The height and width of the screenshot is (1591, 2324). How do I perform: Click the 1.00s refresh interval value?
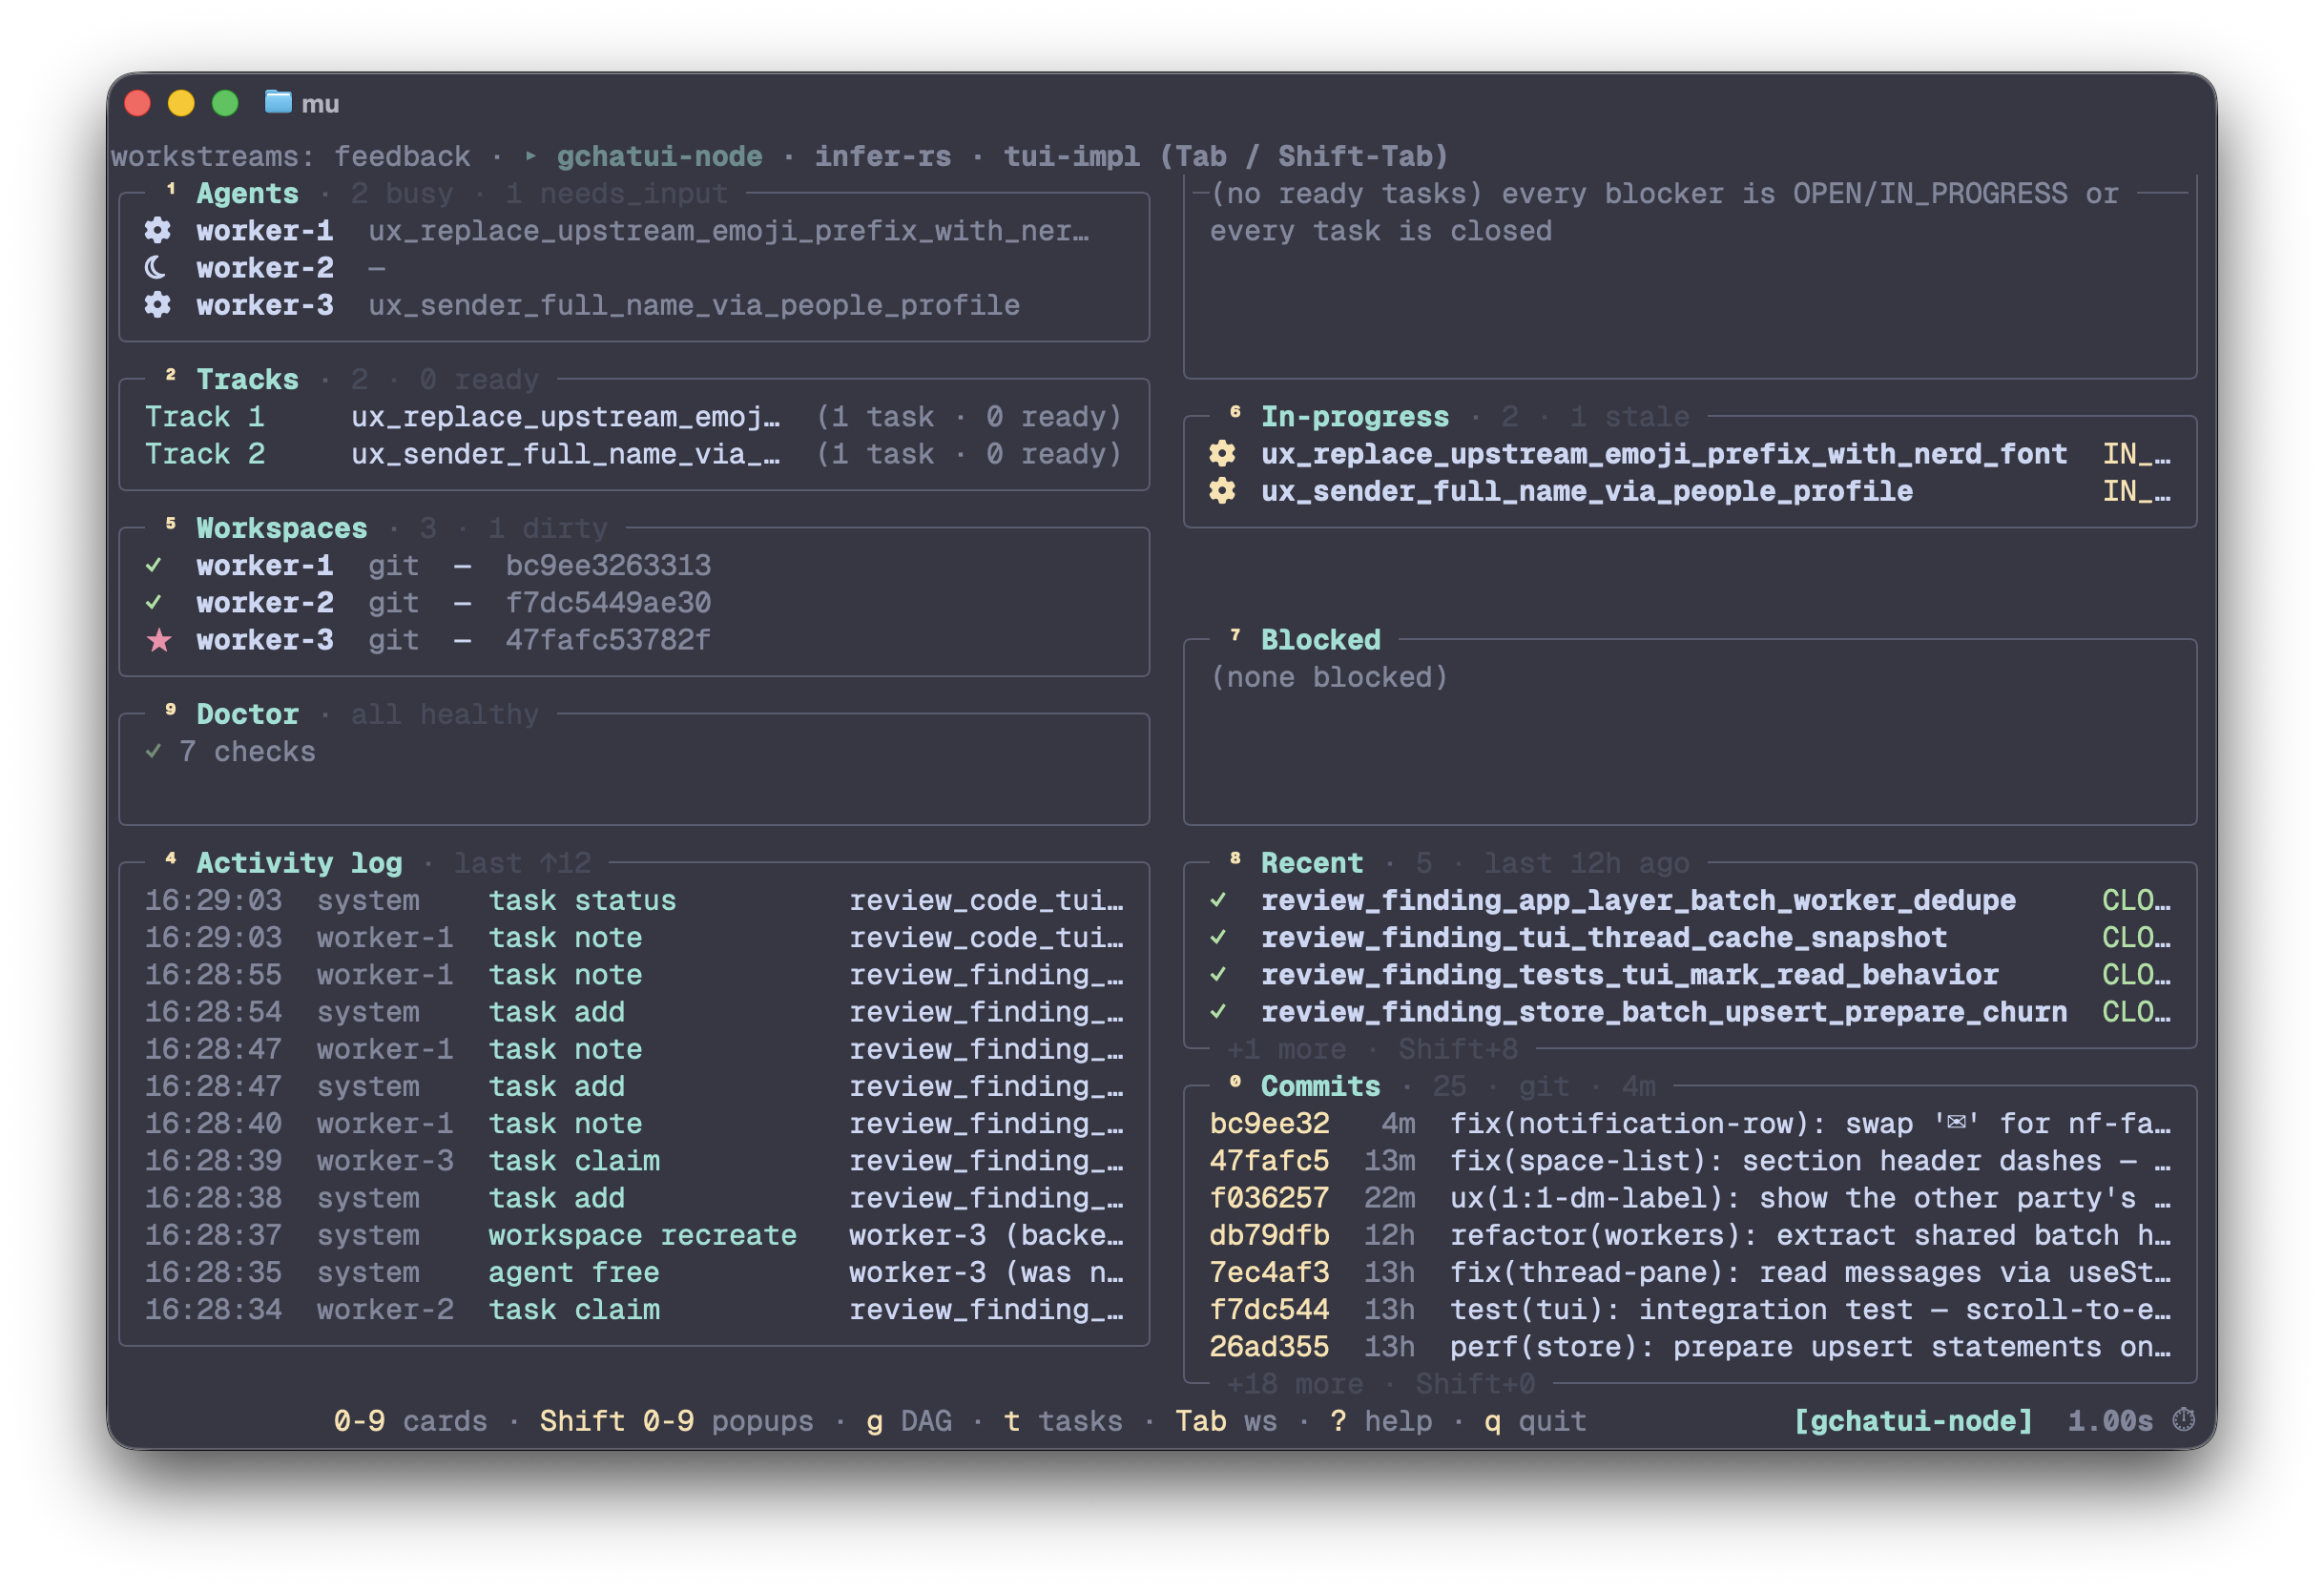tap(2110, 1422)
